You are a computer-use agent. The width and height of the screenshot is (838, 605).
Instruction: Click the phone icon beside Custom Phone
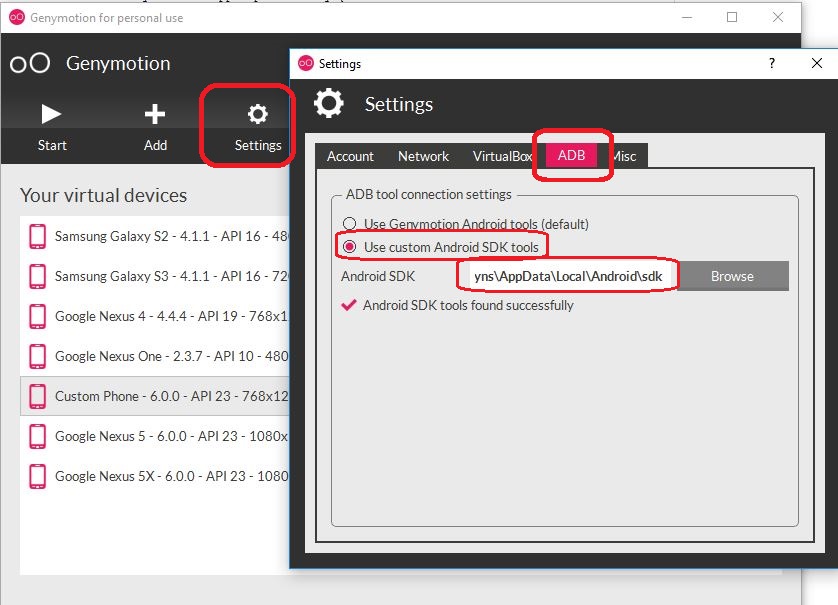(x=37, y=397)
